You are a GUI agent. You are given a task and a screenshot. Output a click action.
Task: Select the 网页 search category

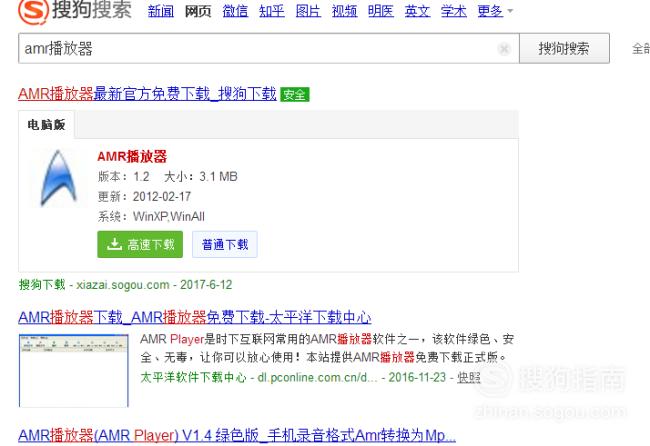pyautogui.click(x=198, y=11)
